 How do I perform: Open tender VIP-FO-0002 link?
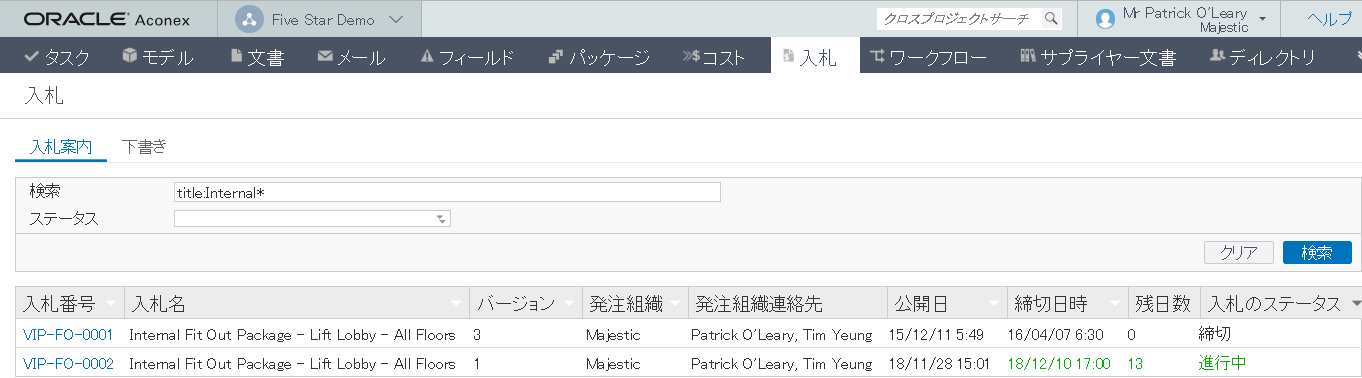[x=68, y=363]
